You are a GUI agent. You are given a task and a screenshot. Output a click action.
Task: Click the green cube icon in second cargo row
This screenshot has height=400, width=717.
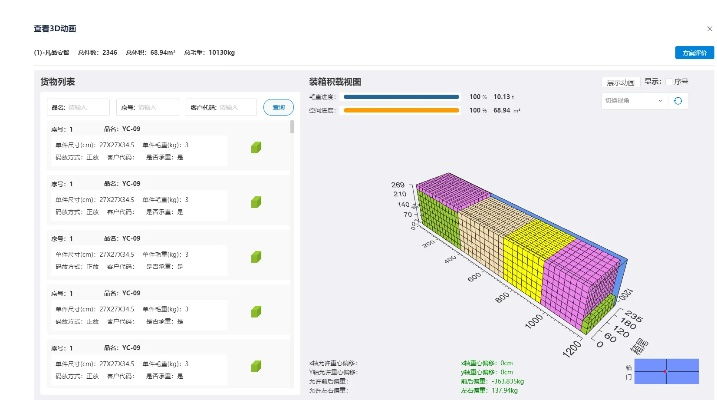(256, 203)
